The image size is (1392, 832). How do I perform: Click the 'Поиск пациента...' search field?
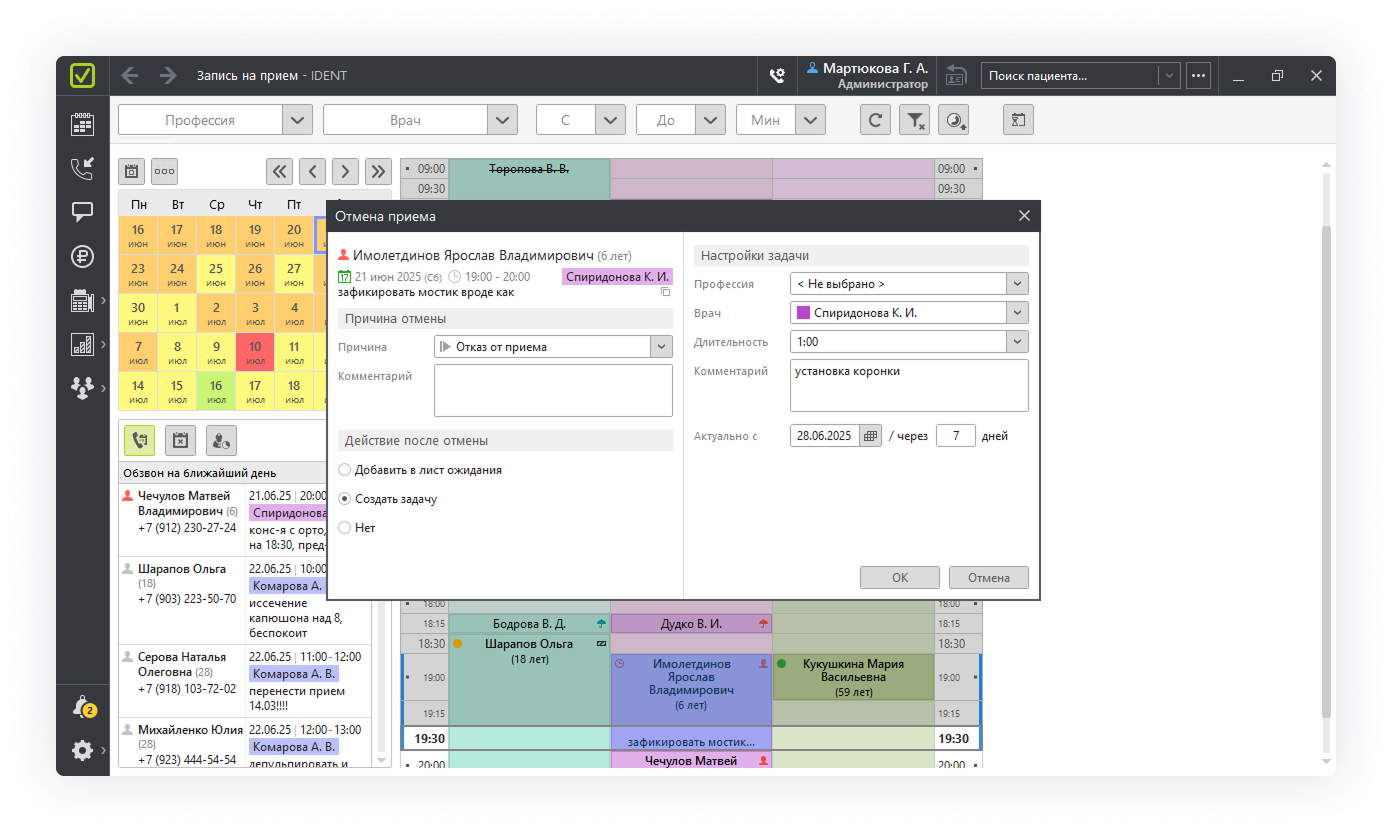(x=1070, y=75)
